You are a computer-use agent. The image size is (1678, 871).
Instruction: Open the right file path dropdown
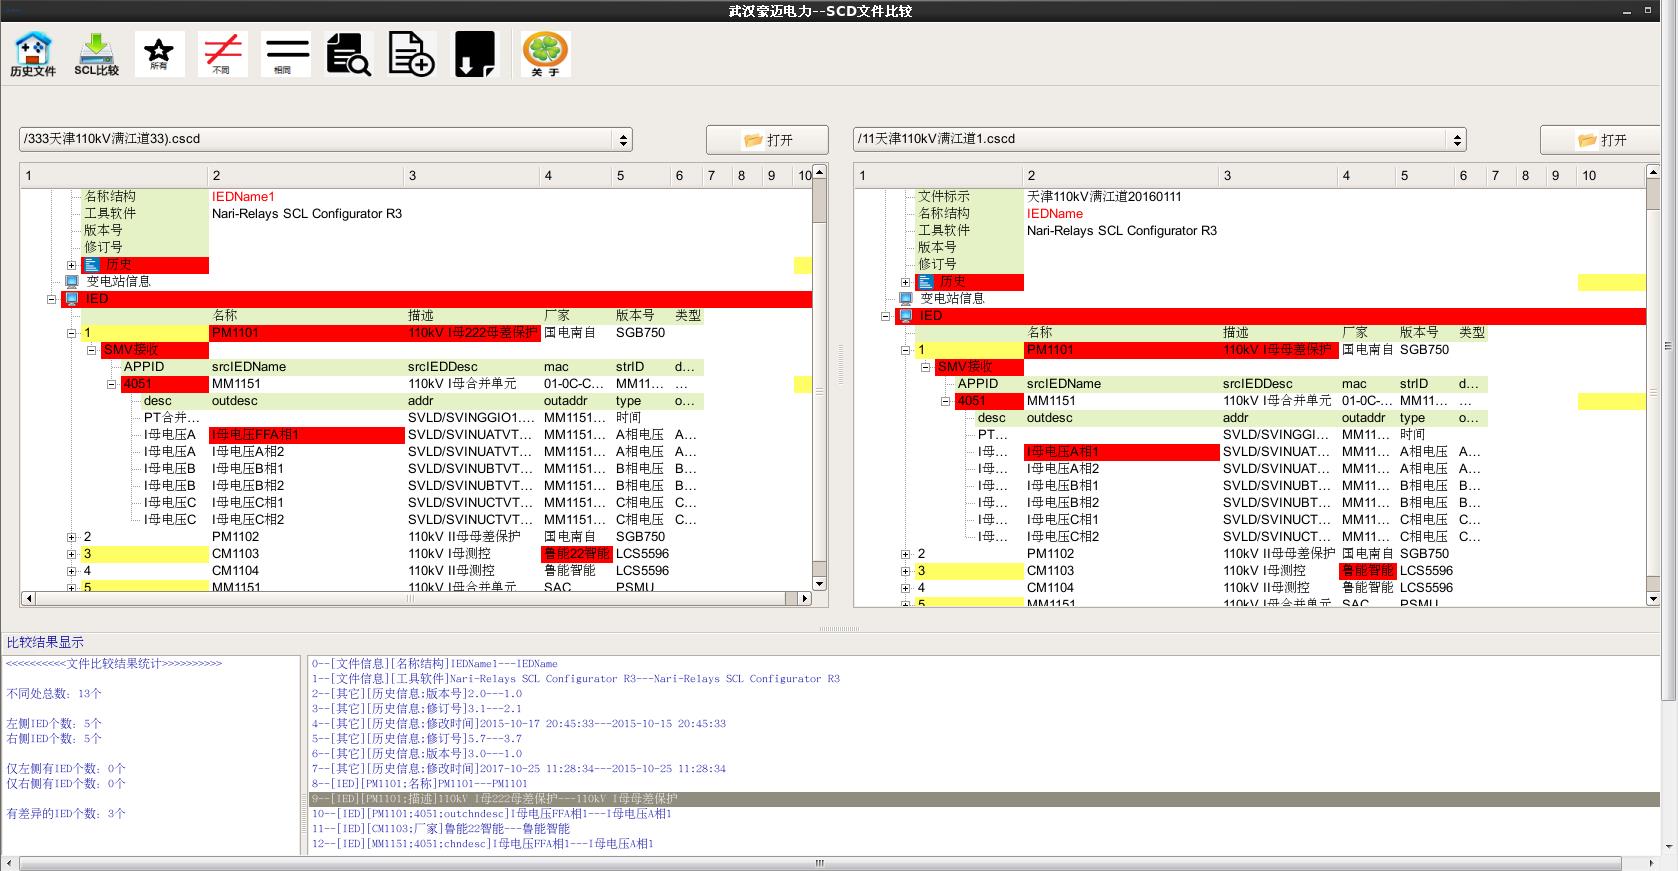coord(1458,140)
